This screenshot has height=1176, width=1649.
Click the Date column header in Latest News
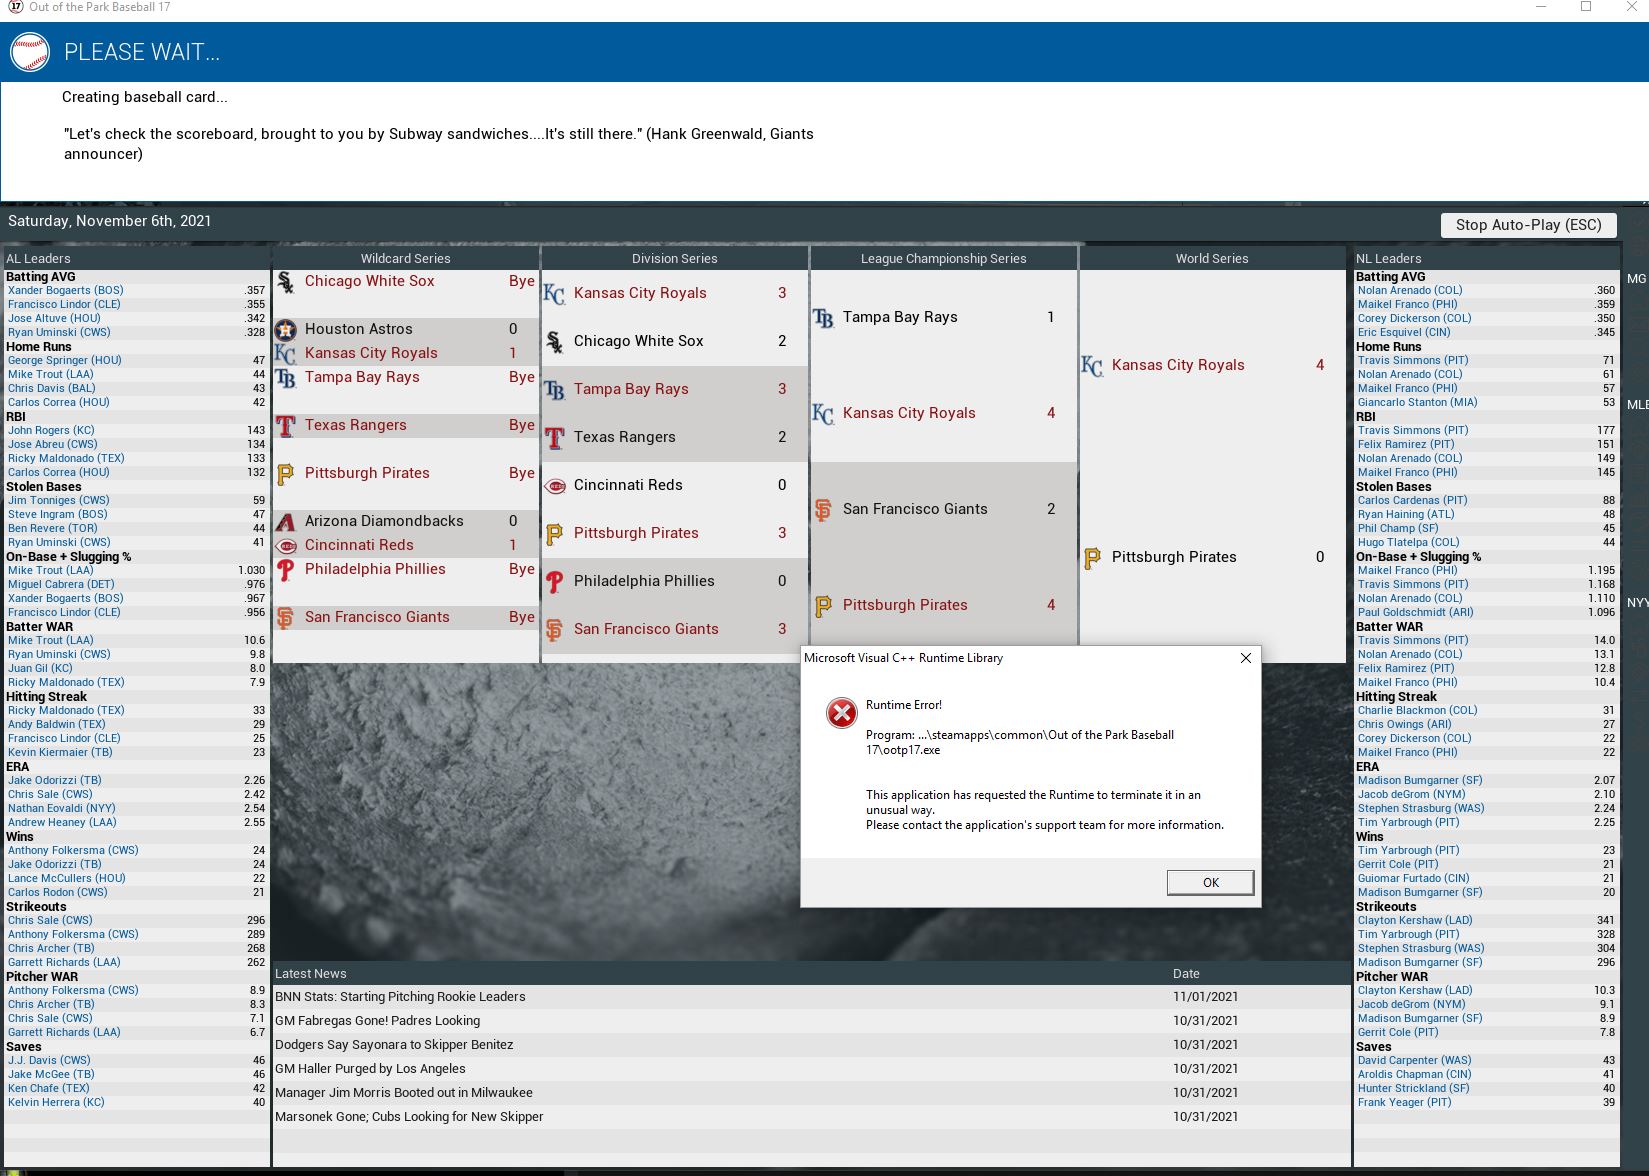1186,974
